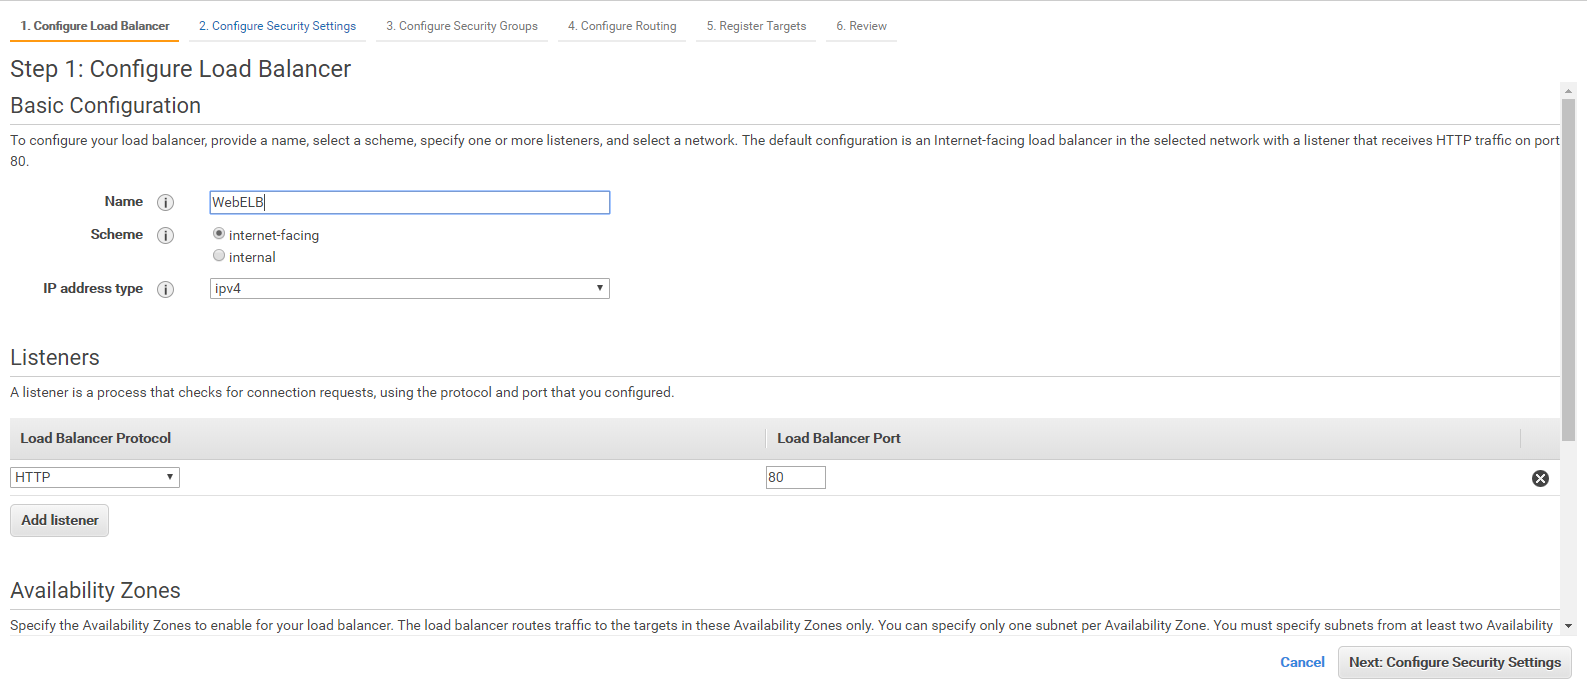Image resolution: width=1587 pixels, height=697 pixels.
Task: Select the internal scheme radio button
Action: pyautogui.click(x=219, y=256)
